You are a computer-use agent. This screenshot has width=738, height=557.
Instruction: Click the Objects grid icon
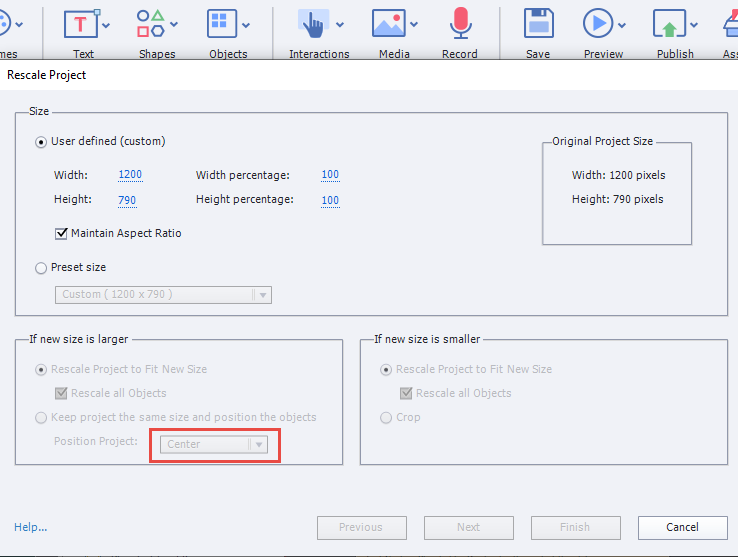click(x=221, y=24)
